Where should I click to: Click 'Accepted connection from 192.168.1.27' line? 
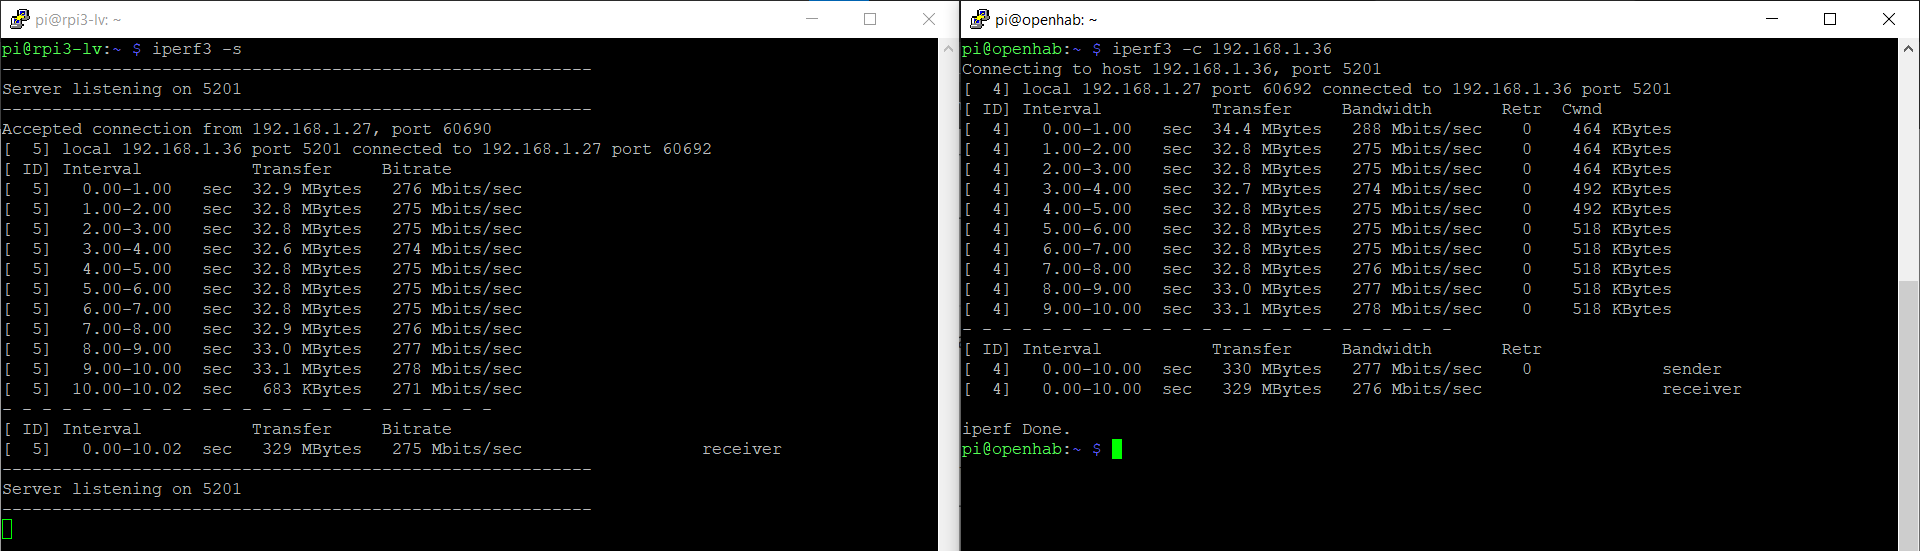click(247, 129)
